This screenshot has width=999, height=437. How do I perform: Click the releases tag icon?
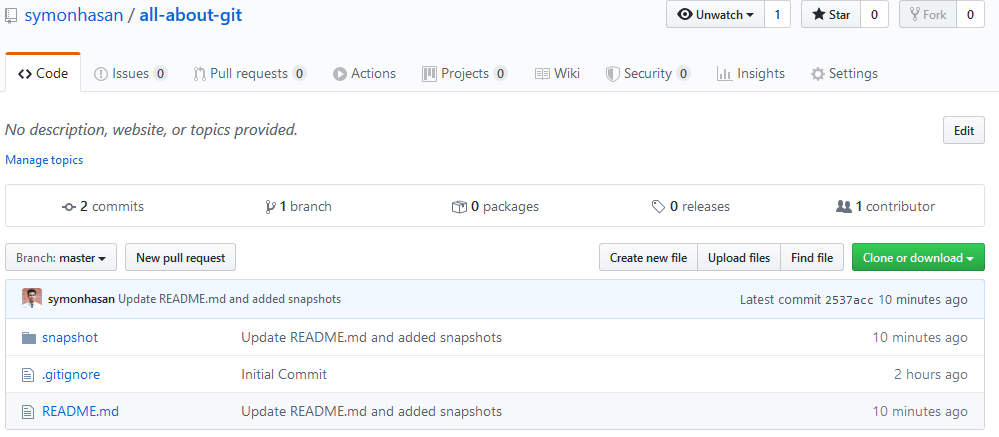pos(658,207)
